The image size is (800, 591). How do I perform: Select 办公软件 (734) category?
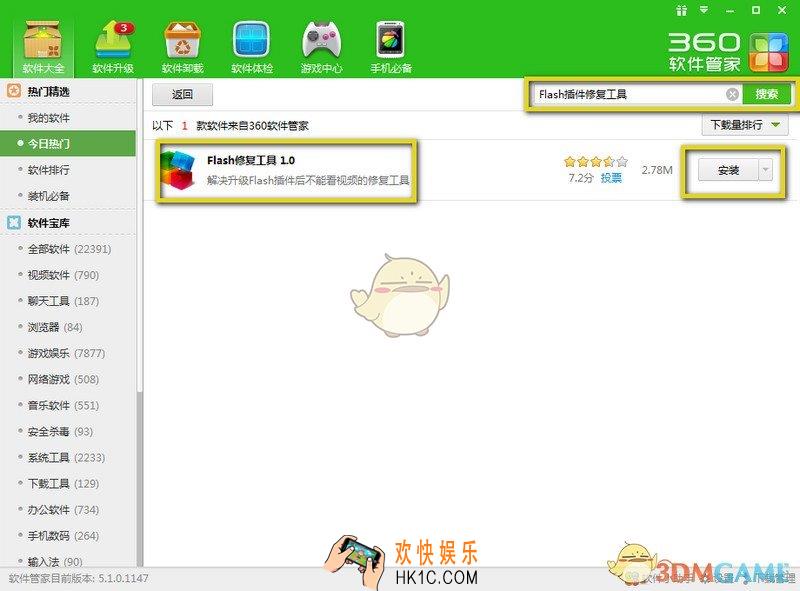coord(68,509)
